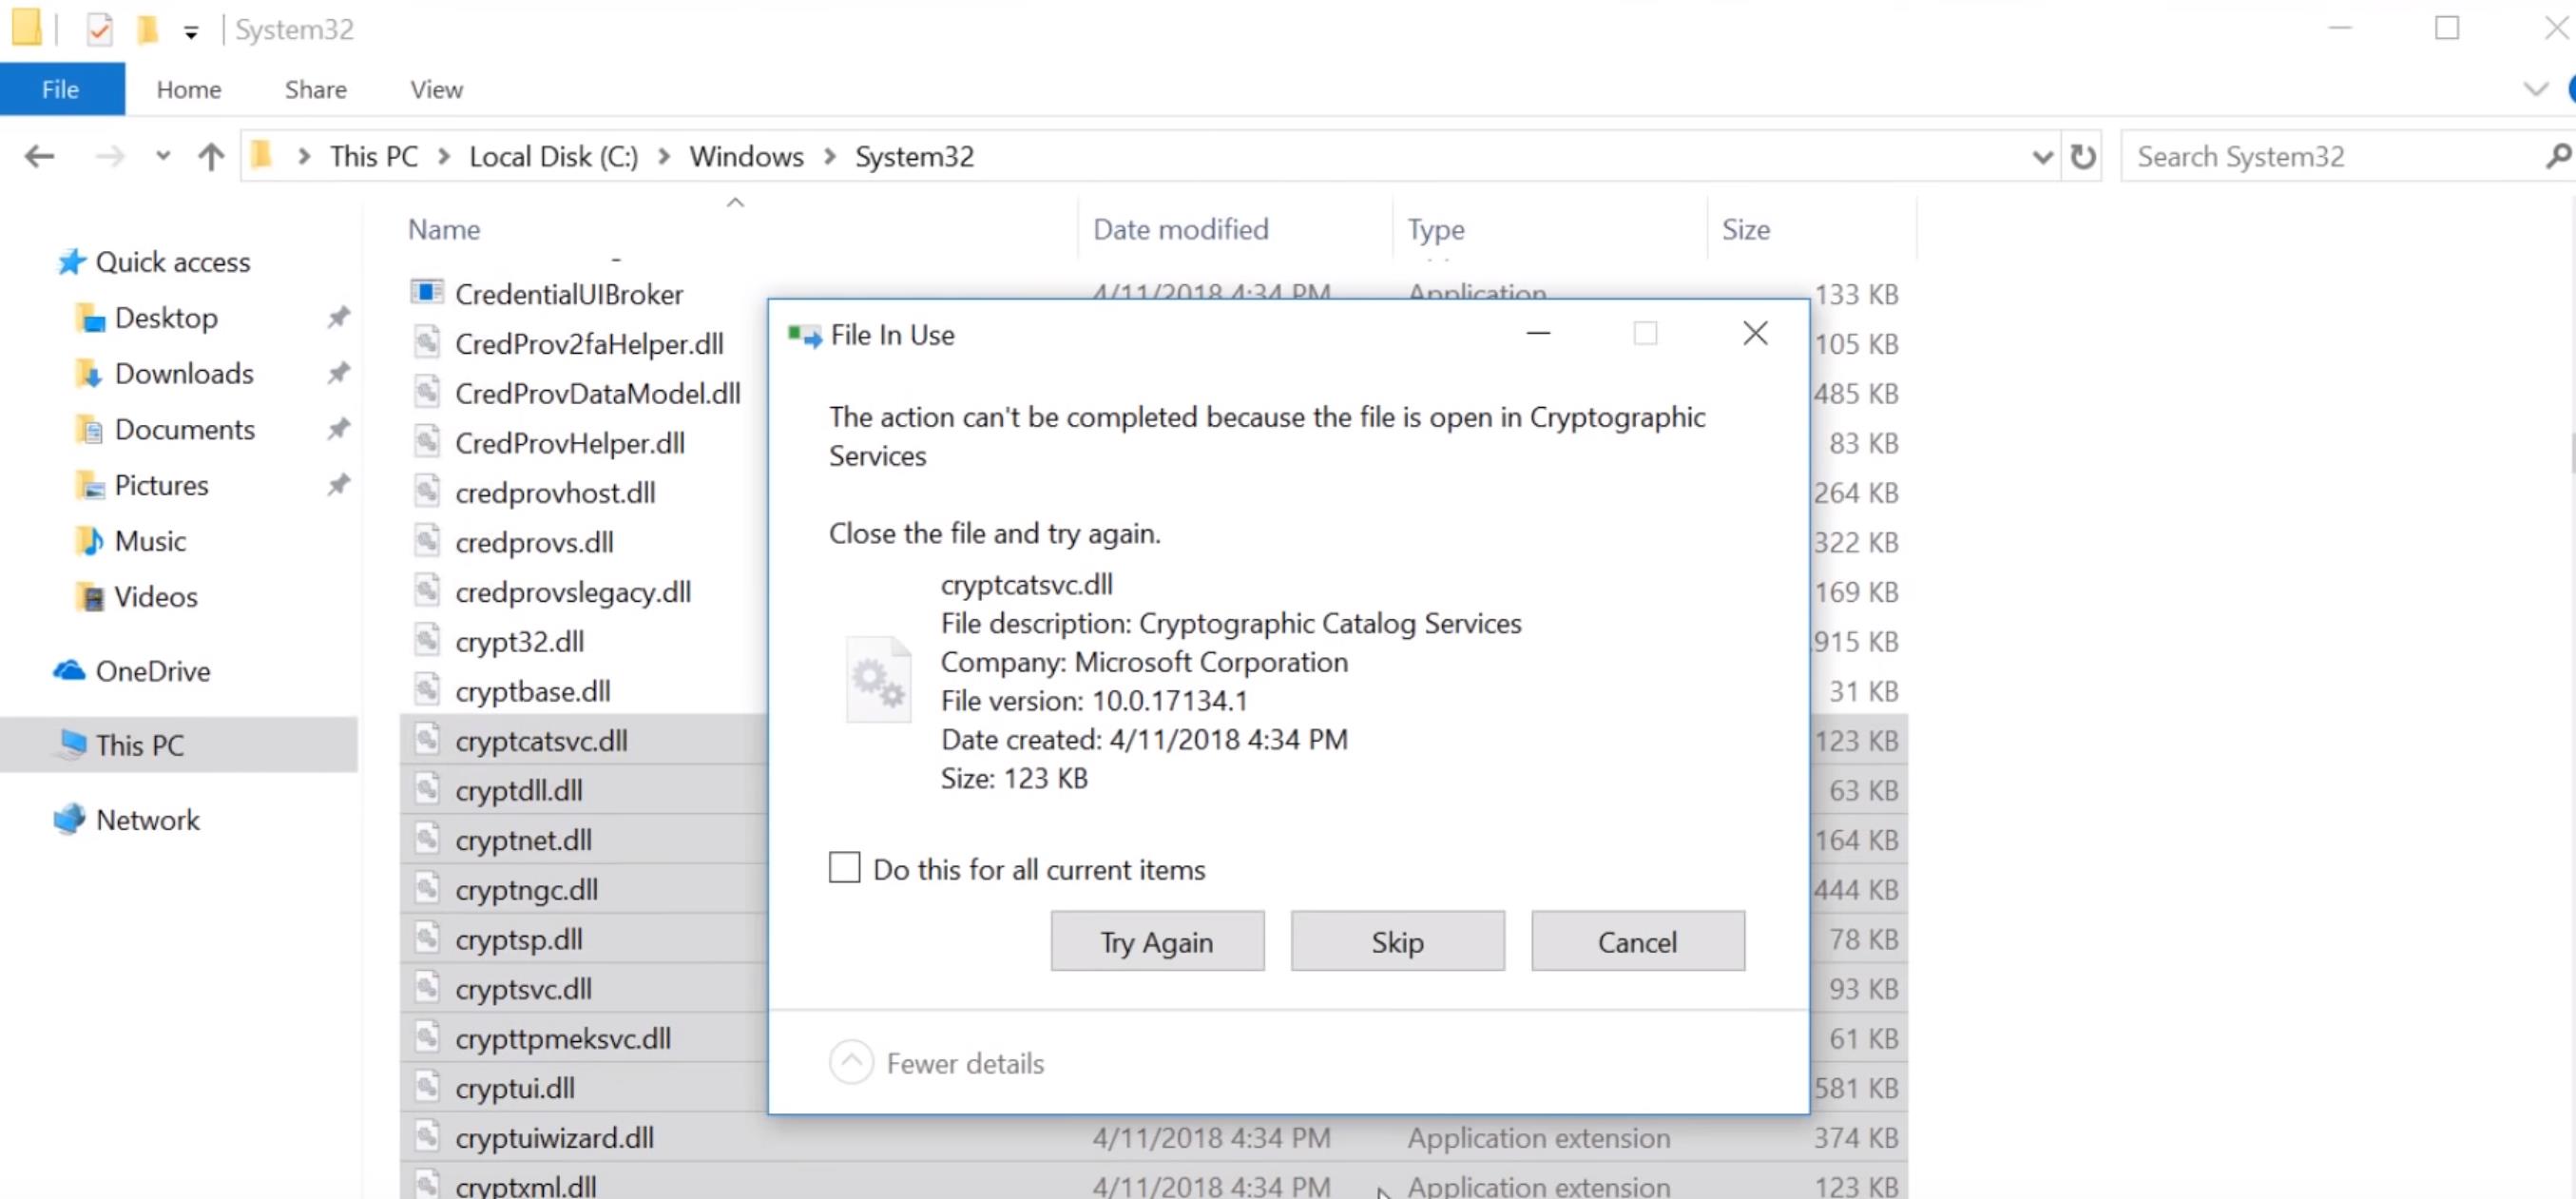Open the New Folder quick access icon
This screenshot has width=2576, height=1199.
pyautogui.click(x=148, y=28)
